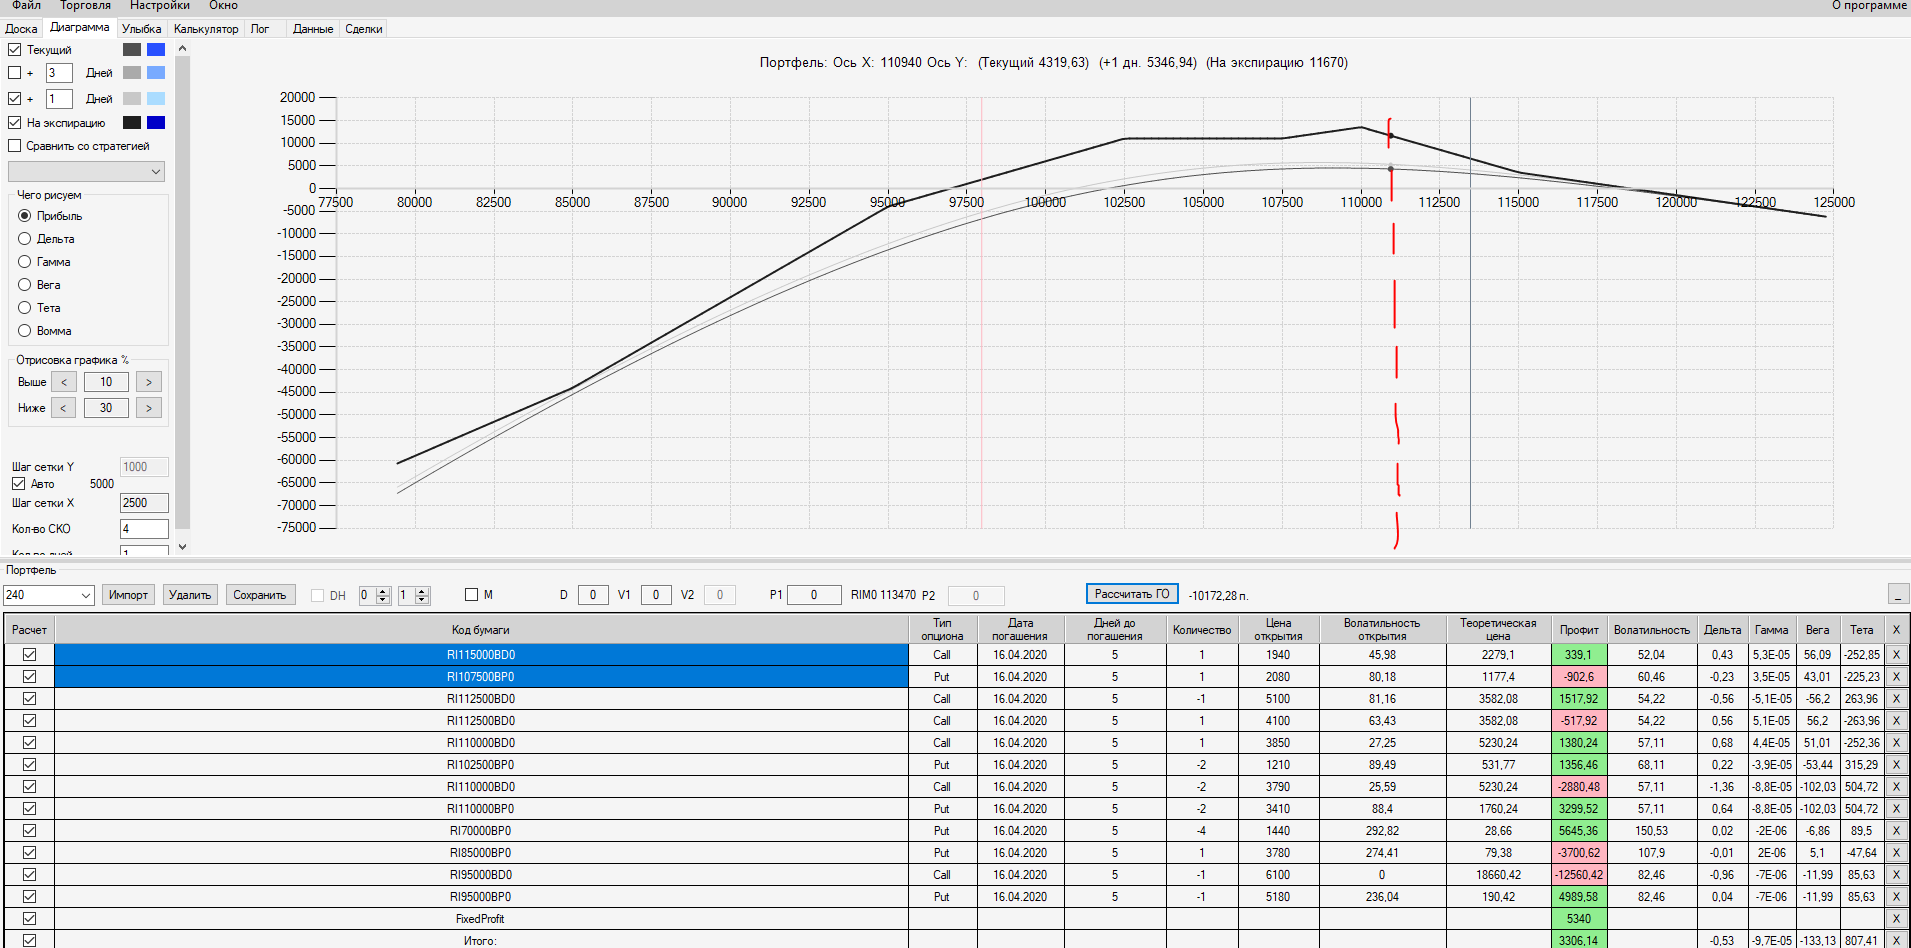The width and height of the screenshot is (1911, 948).
Task: Open the Окно menu
Action: (x=223, y=6)
